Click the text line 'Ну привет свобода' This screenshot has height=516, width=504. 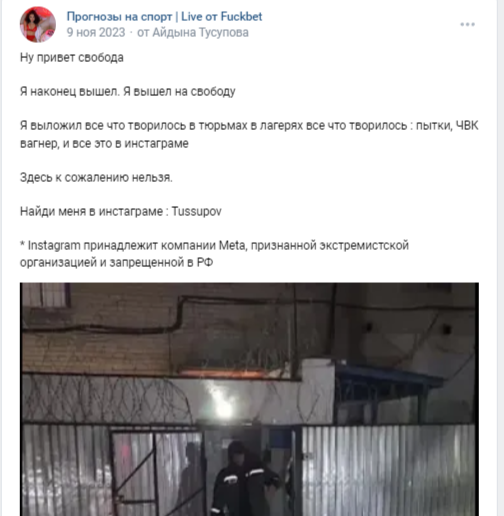point(72,57)
